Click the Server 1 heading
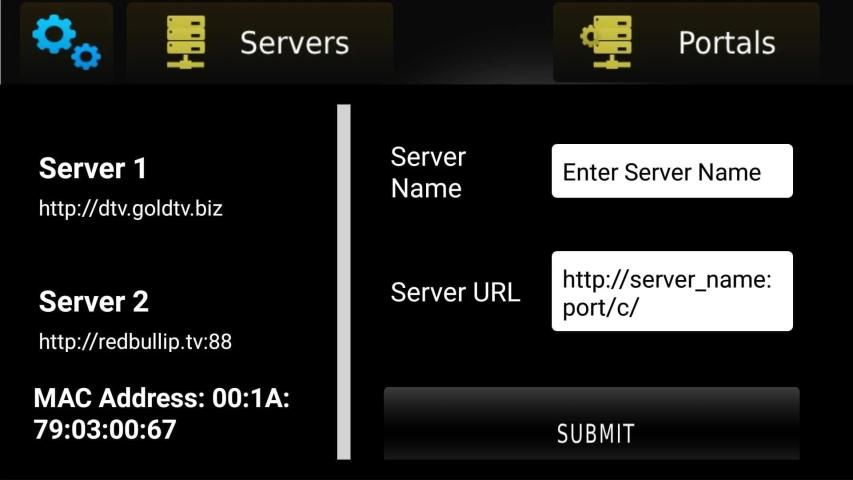The height and width of the screenshot is (480, 853). pyautogui.click(x=92, y=168)
